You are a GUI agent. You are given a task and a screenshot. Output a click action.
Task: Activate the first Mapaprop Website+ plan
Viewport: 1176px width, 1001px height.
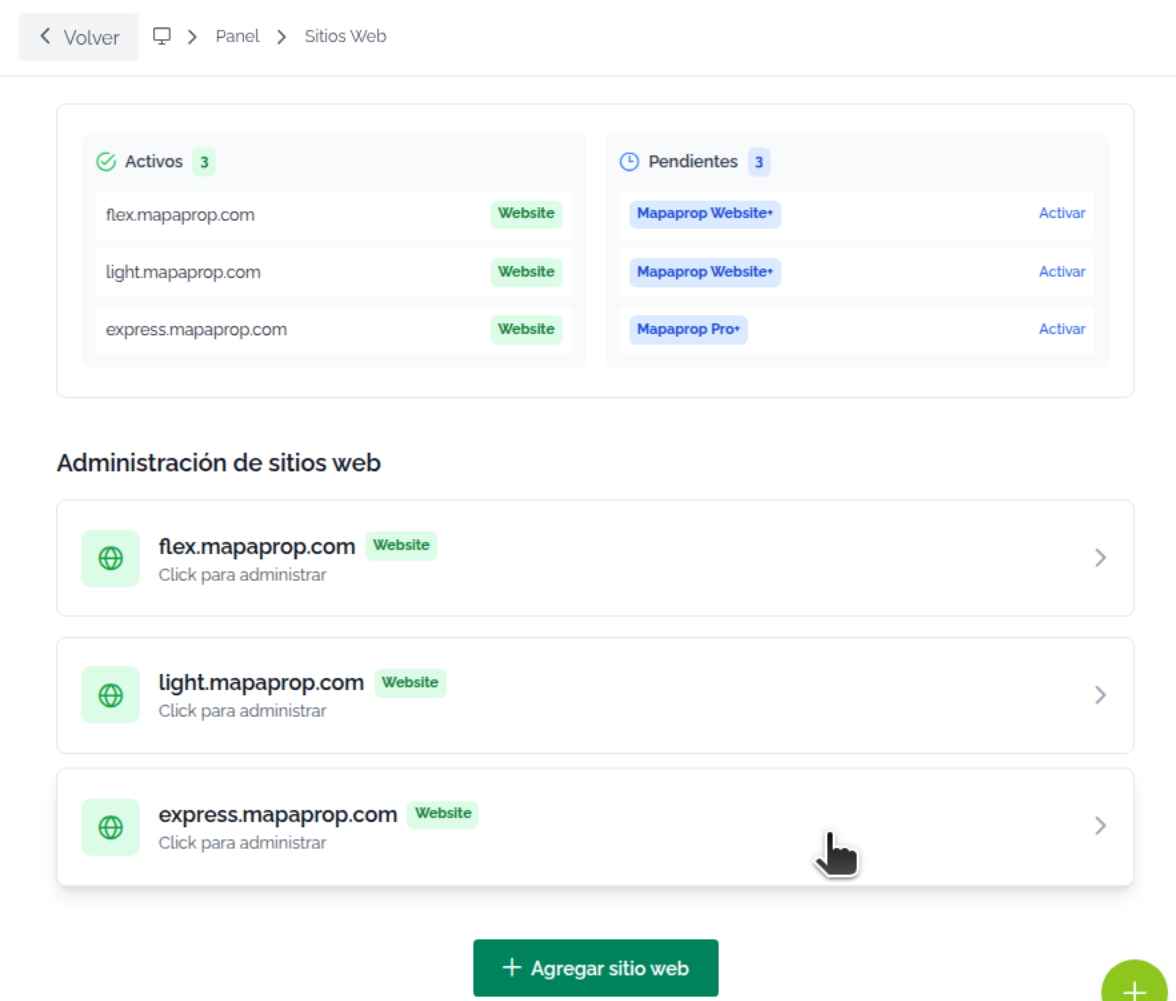coord(1062,213)
